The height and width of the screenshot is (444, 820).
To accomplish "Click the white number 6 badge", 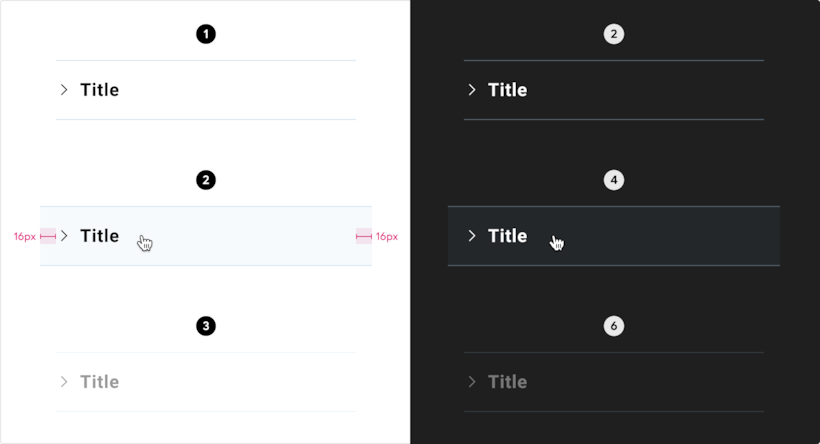I will pyautogui.click(x=614, y=326).
